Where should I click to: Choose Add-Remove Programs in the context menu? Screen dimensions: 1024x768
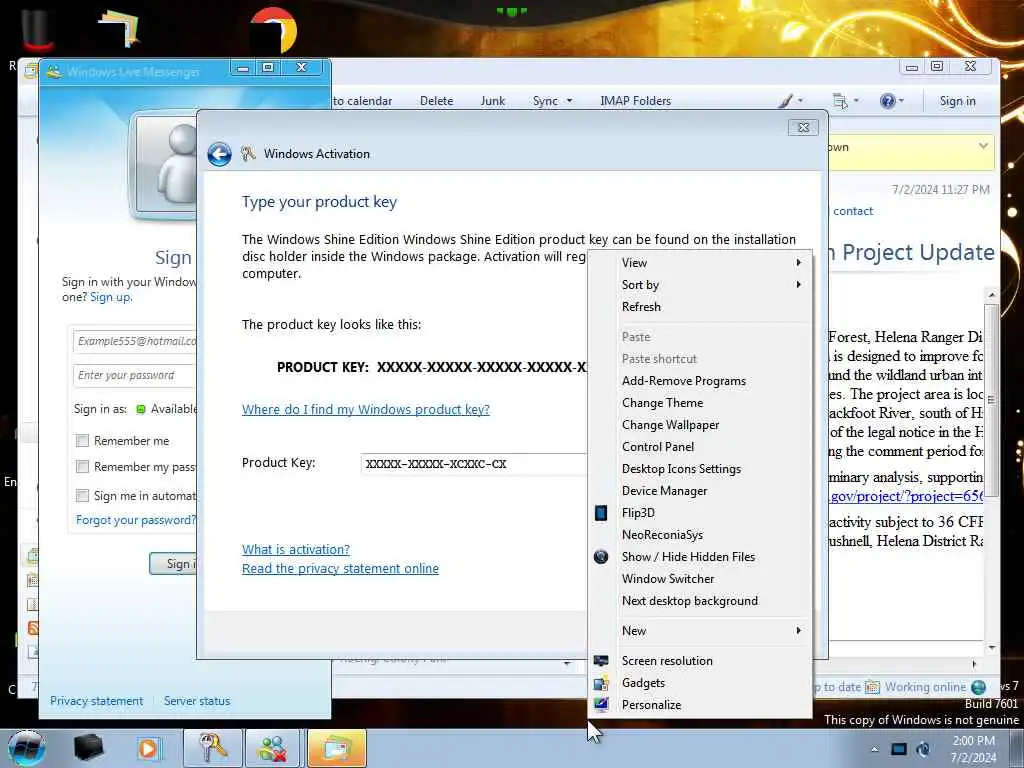click(x=684, y=381)
